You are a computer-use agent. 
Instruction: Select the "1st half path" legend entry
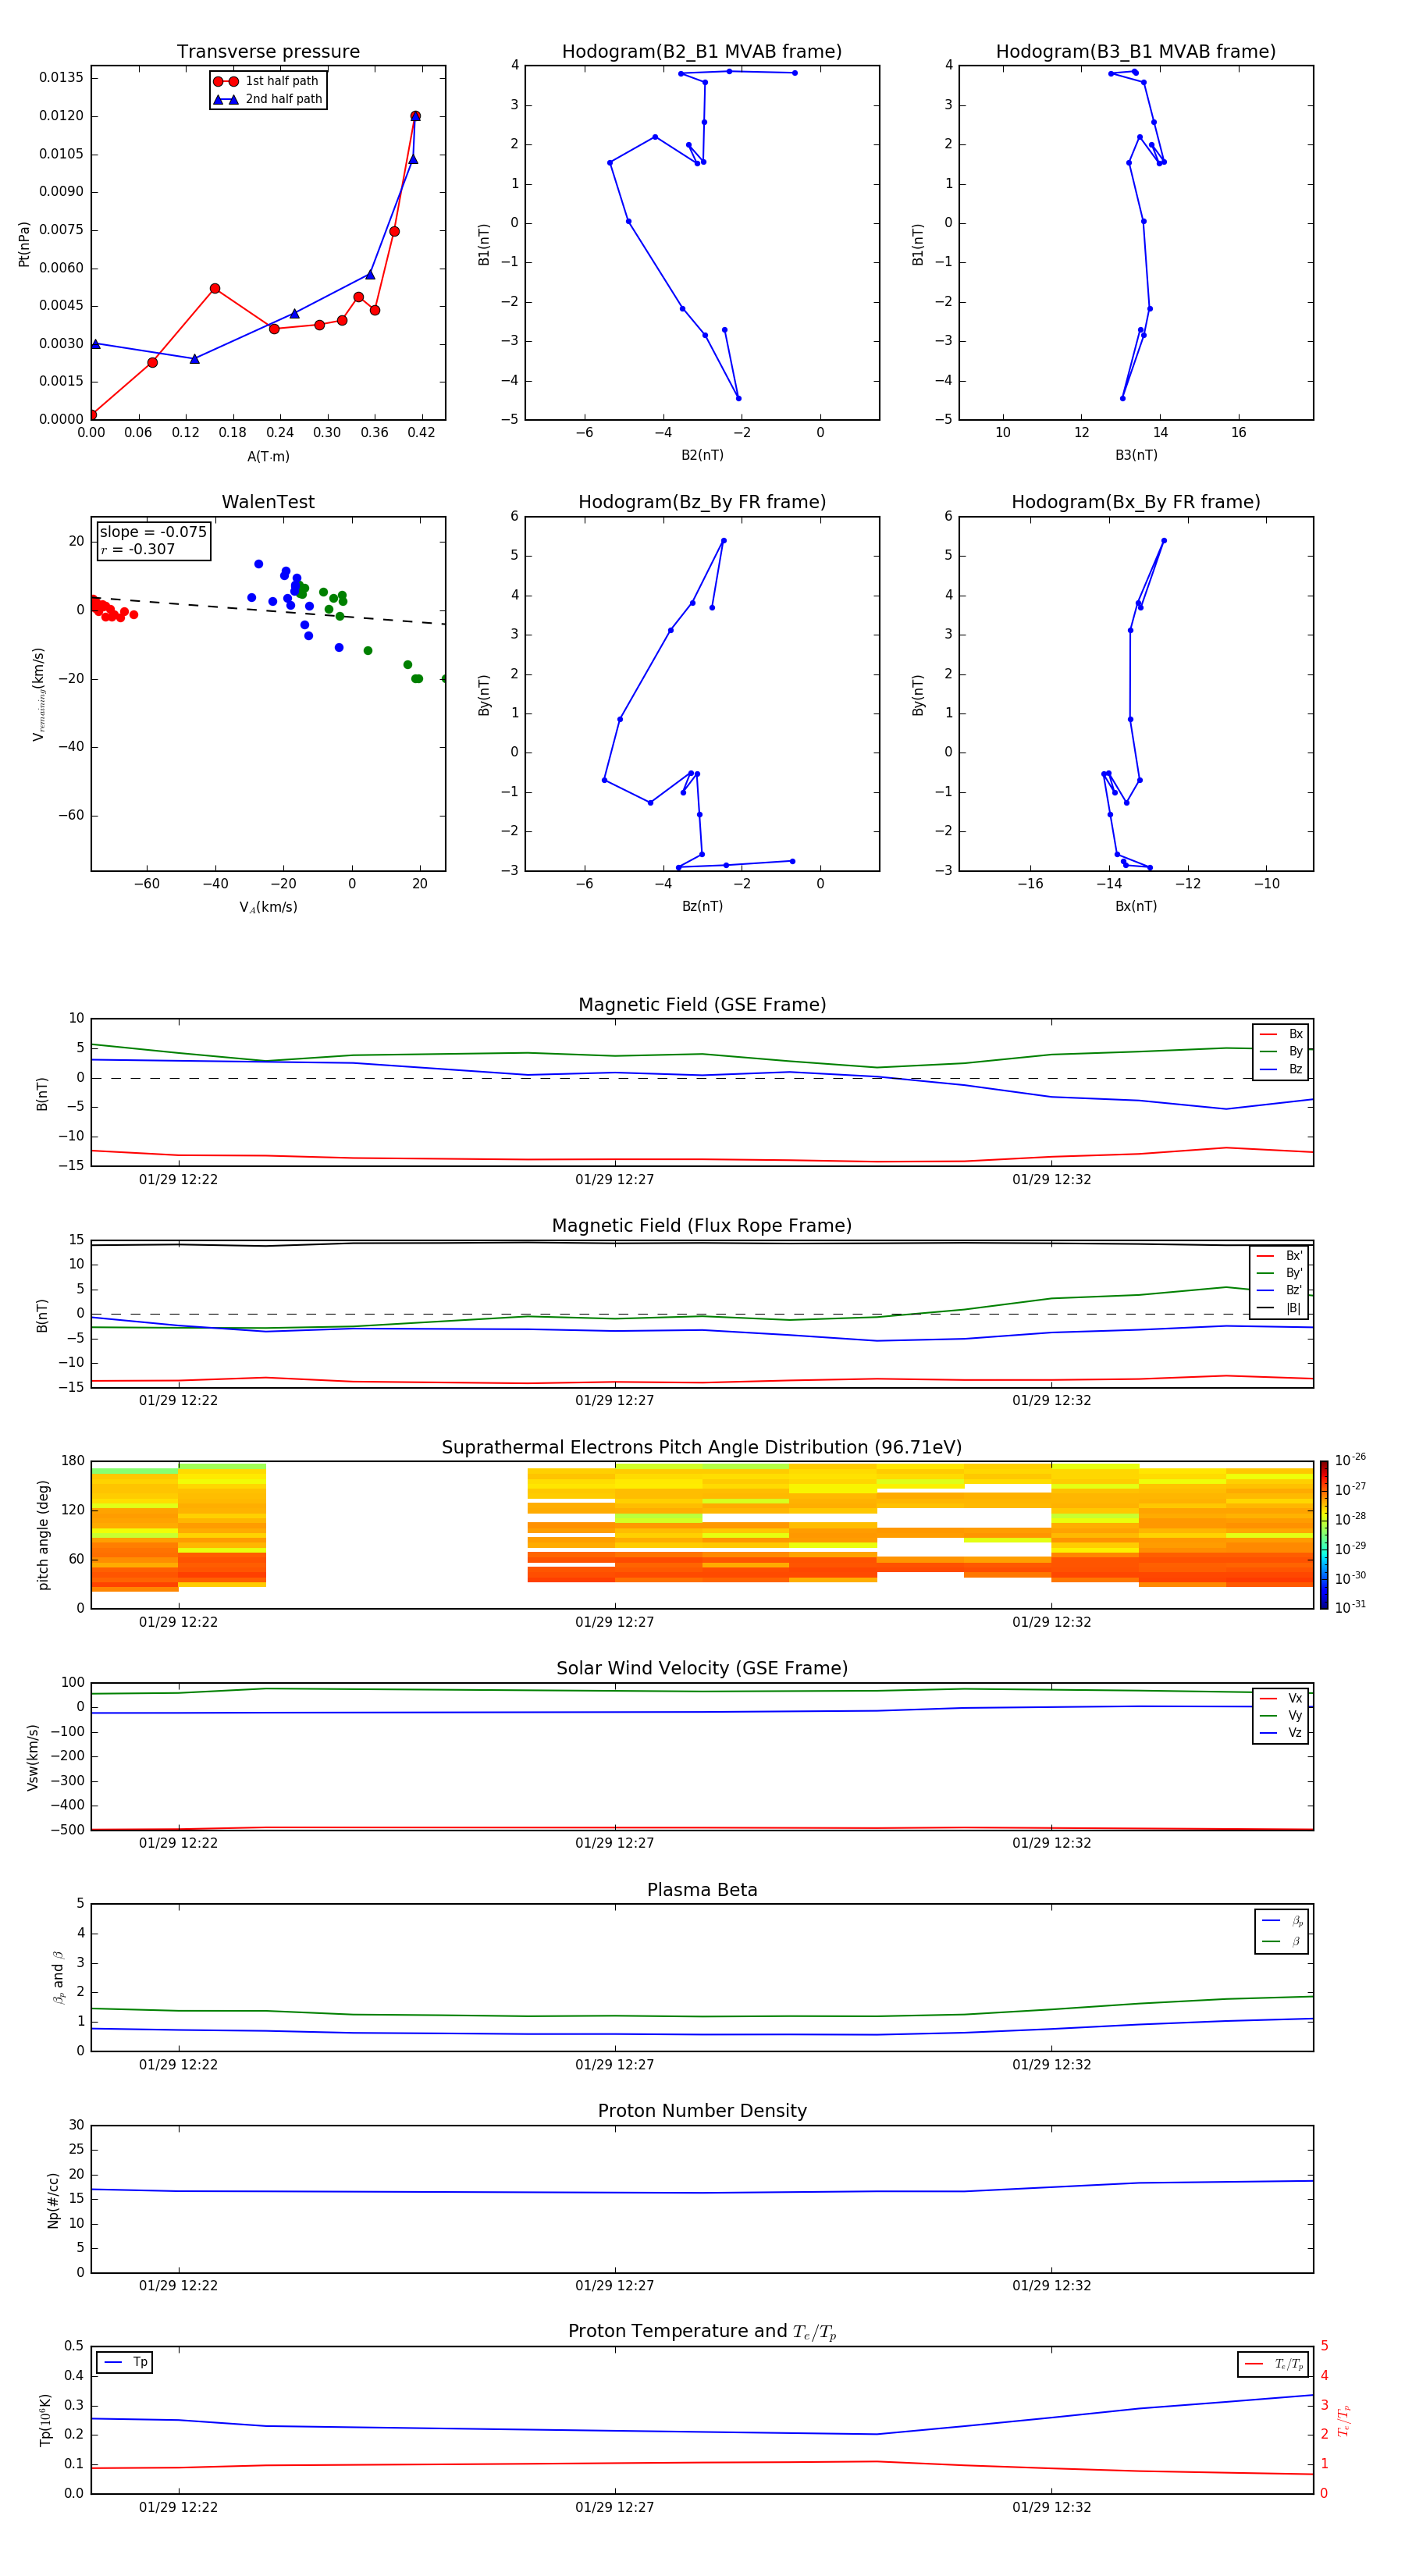click(x=267, y=81)
